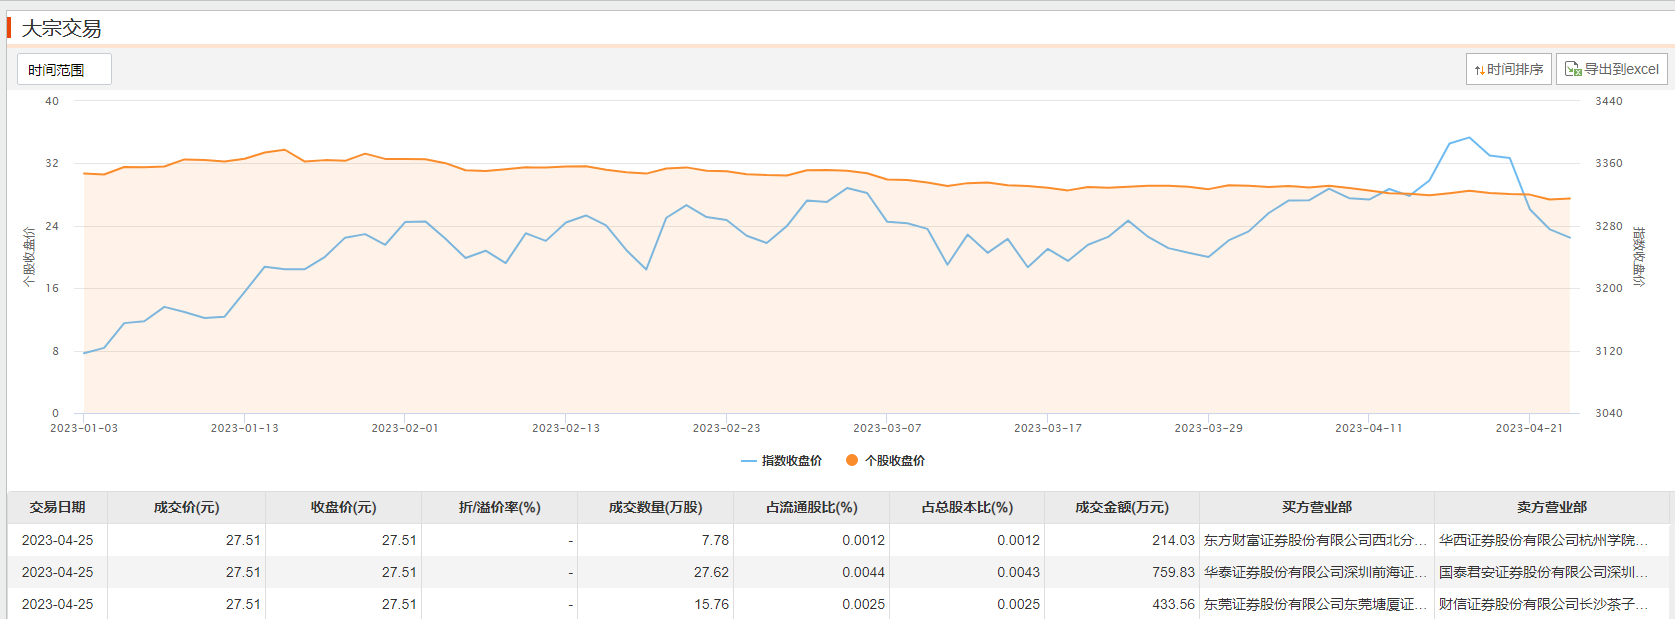Click the 2023-03-07 x-axis label
This screenshot has width=1675, height=619.
[x=887, y=428]
